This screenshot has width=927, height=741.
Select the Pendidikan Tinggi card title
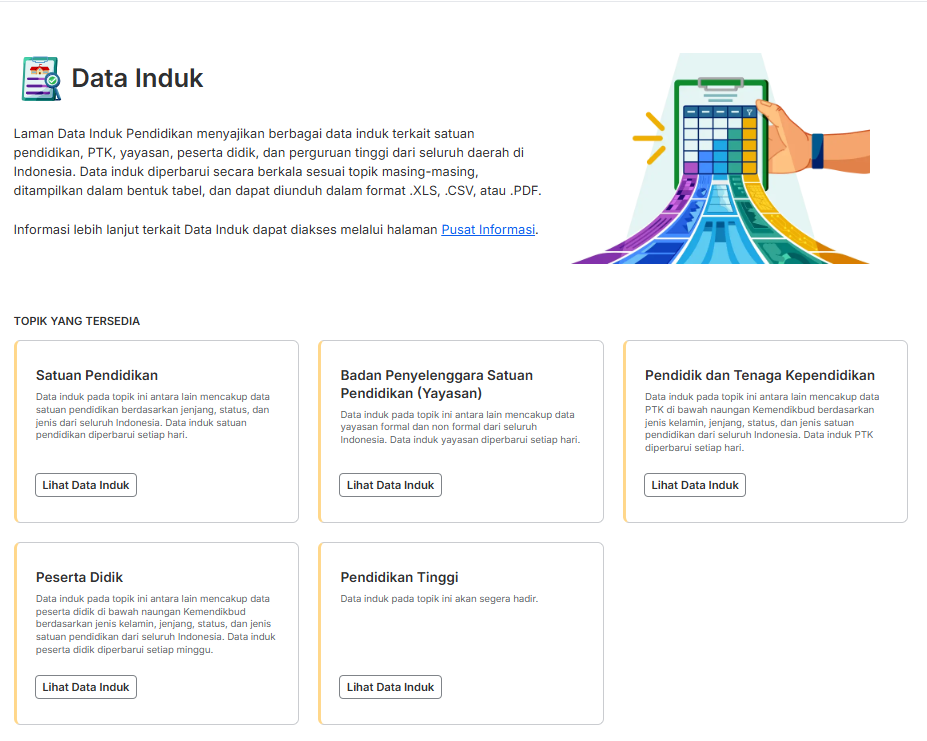[400, 577]
